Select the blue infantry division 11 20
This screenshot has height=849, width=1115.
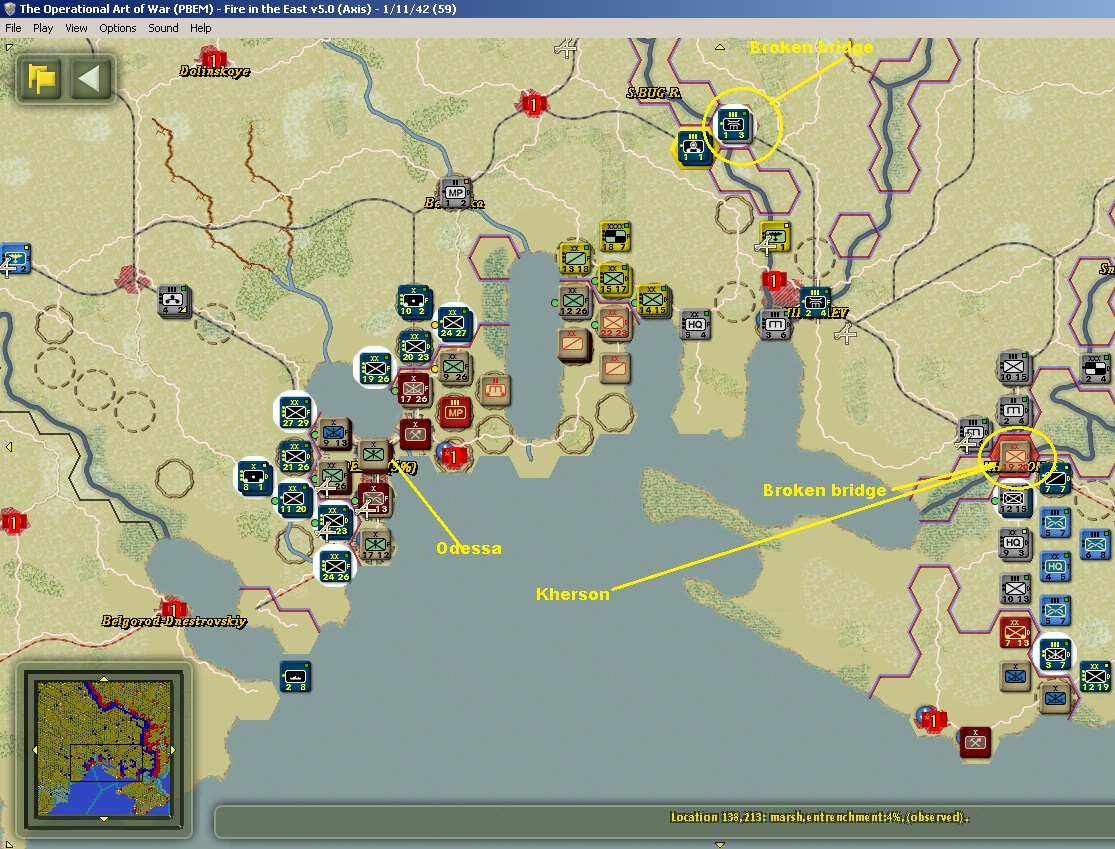tap(293, 498)
